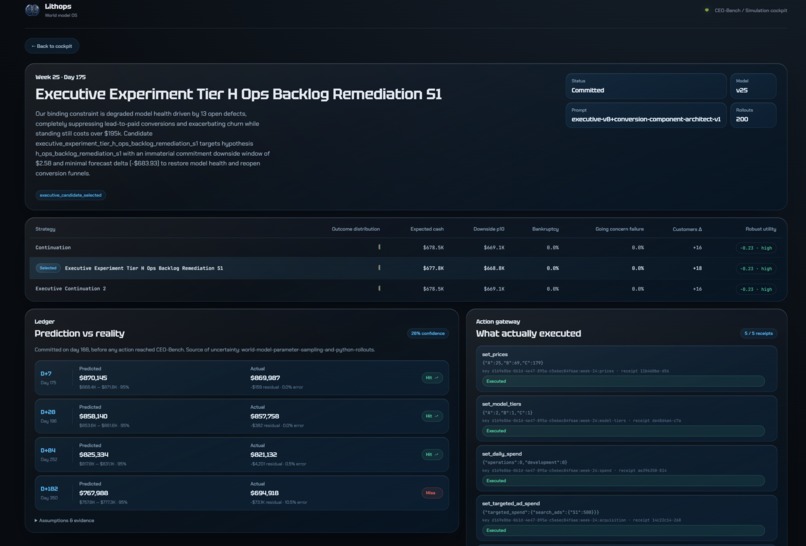Click the $668.8K downside p10 value
This screenshot has width=806, height=546.
pyautogui.click(x=494, y=268)
